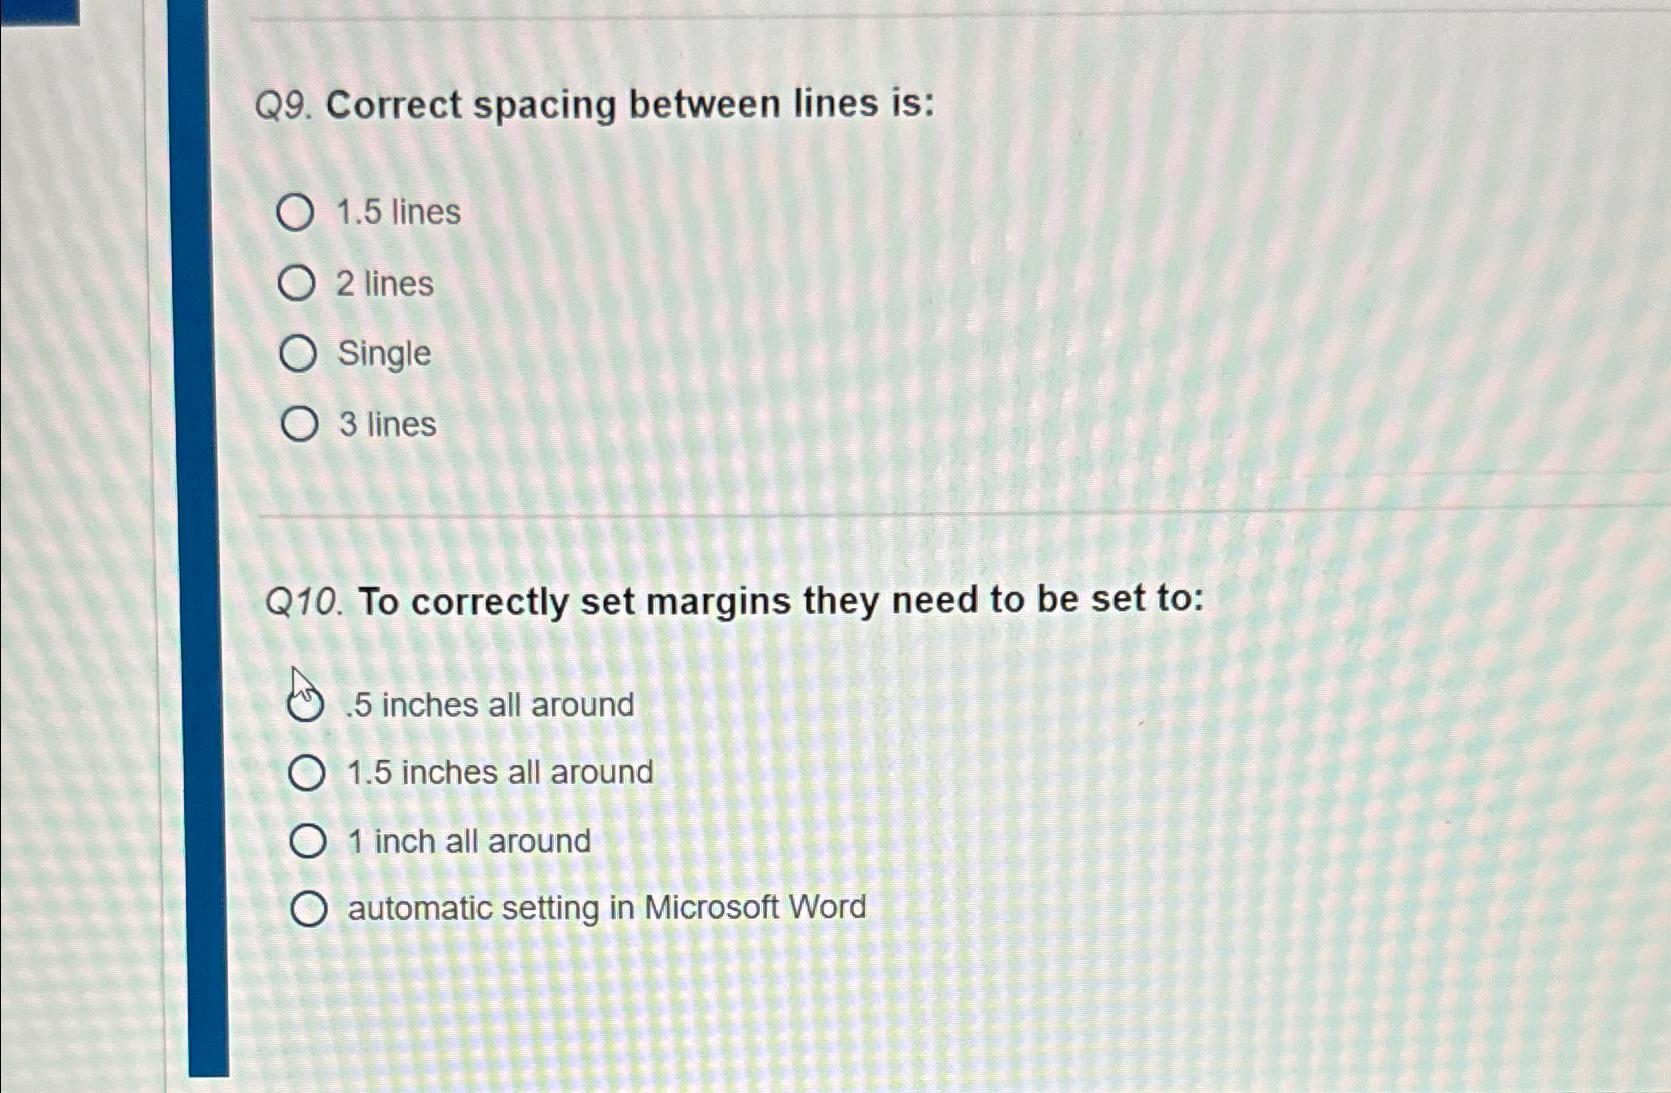Choose "1.5 inches all around" margin option
This screenshot has width=1671, height=1093.
coord(308,772)
